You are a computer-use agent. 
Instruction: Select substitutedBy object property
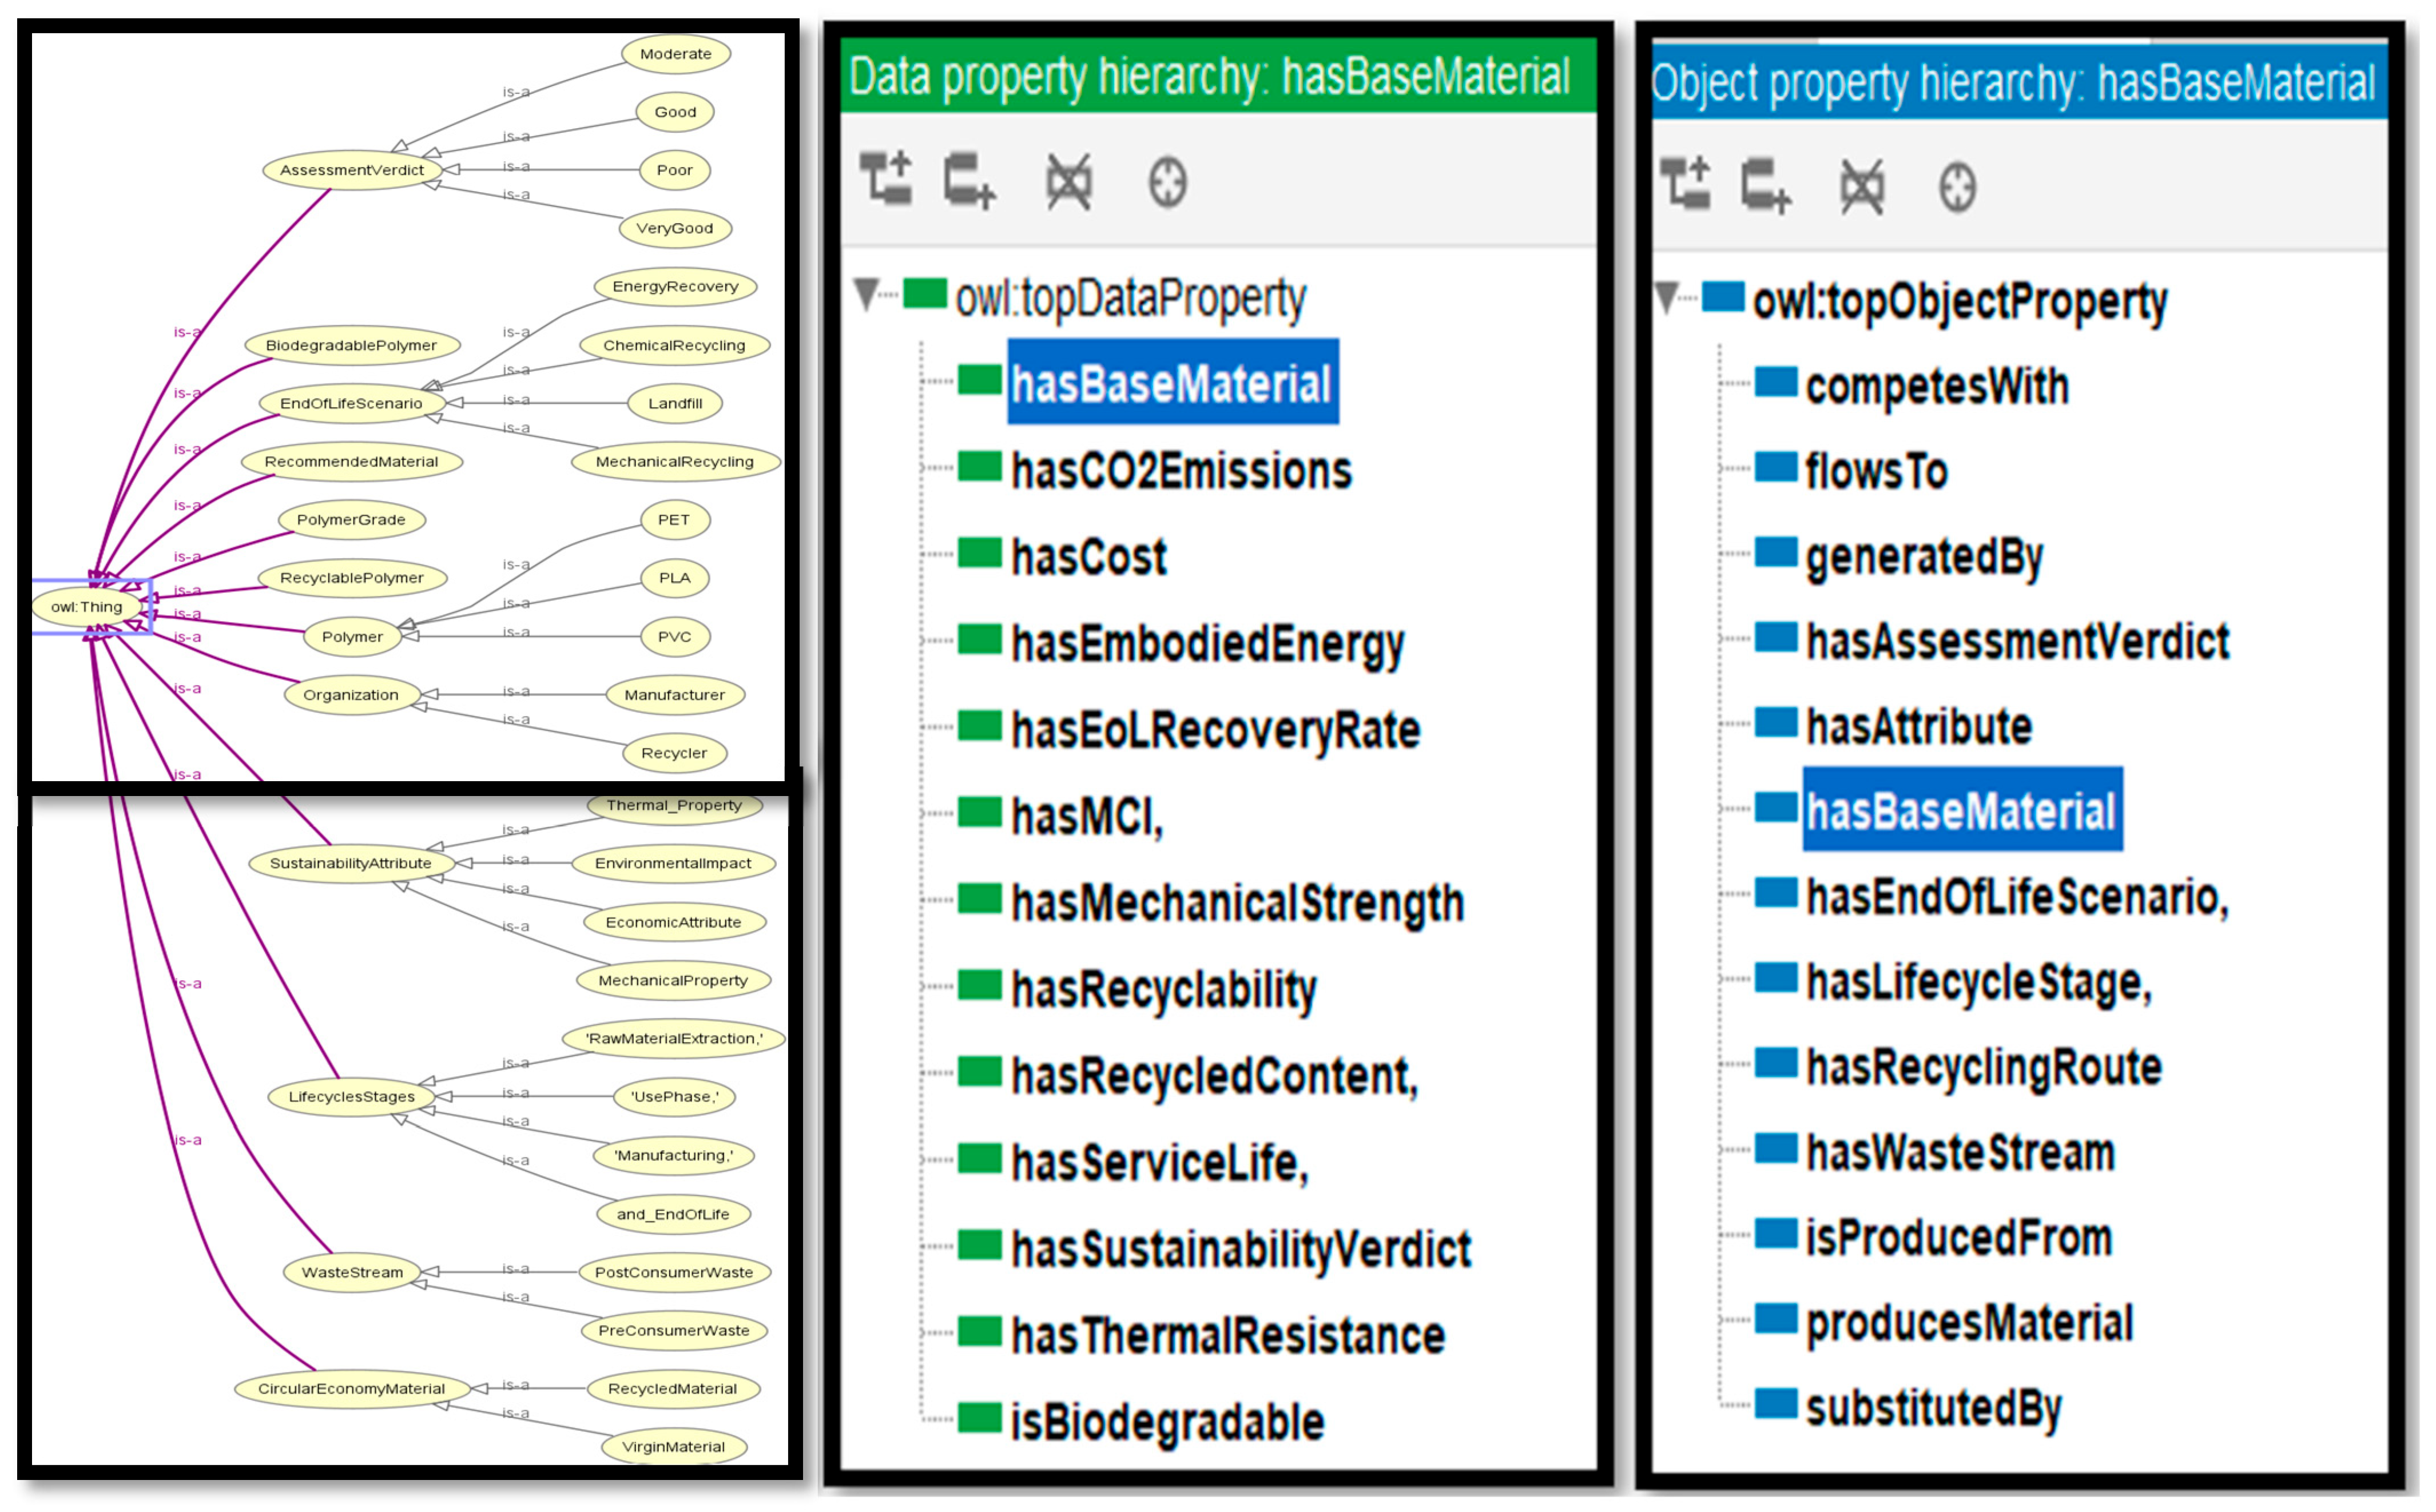click(1933, 1408)
